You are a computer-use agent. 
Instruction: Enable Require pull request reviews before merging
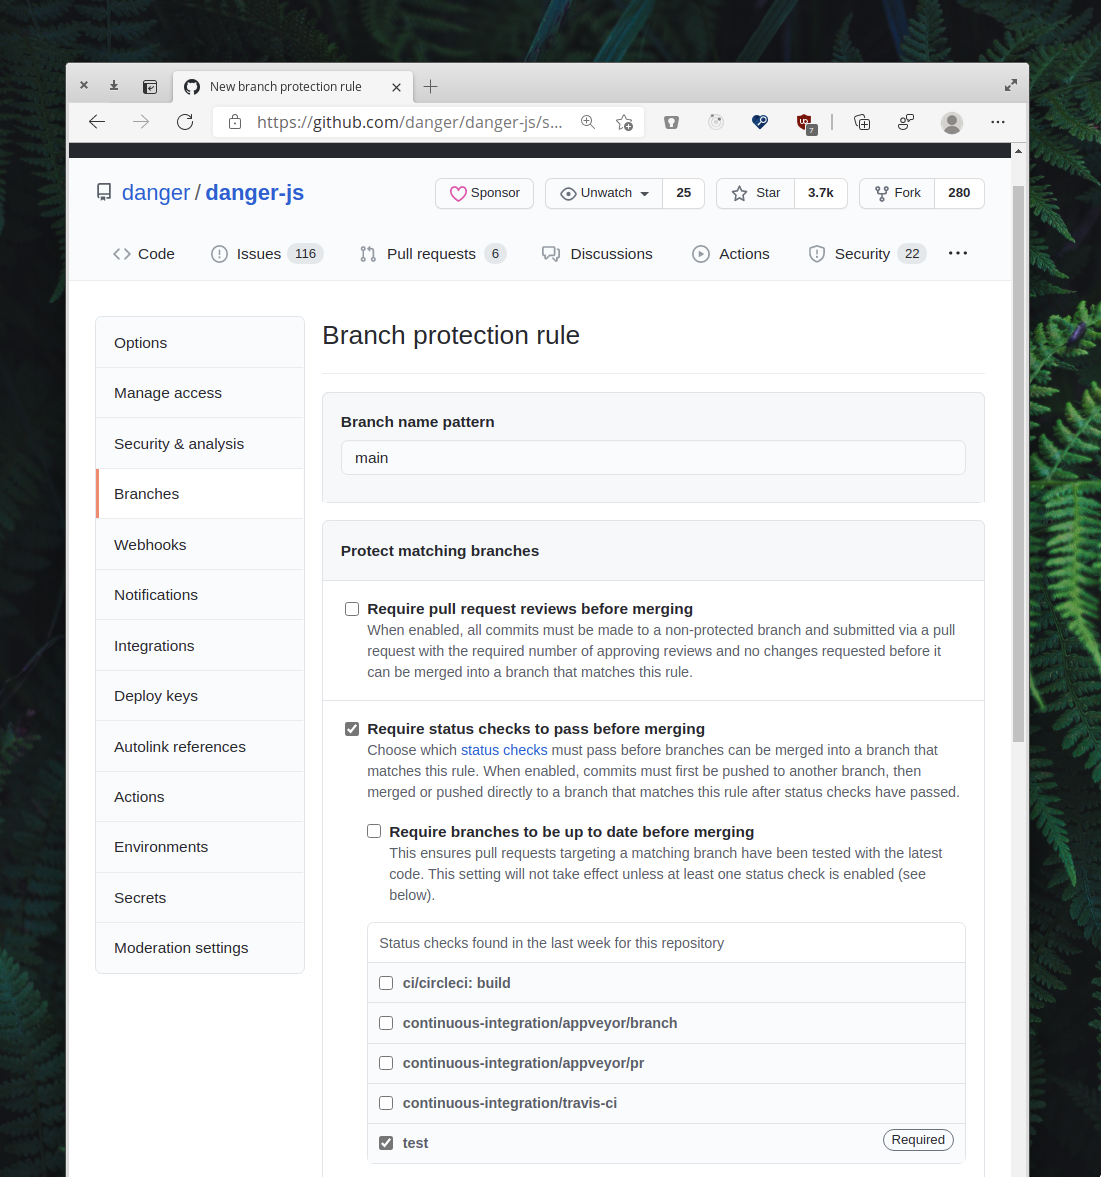tap(352, 609)
